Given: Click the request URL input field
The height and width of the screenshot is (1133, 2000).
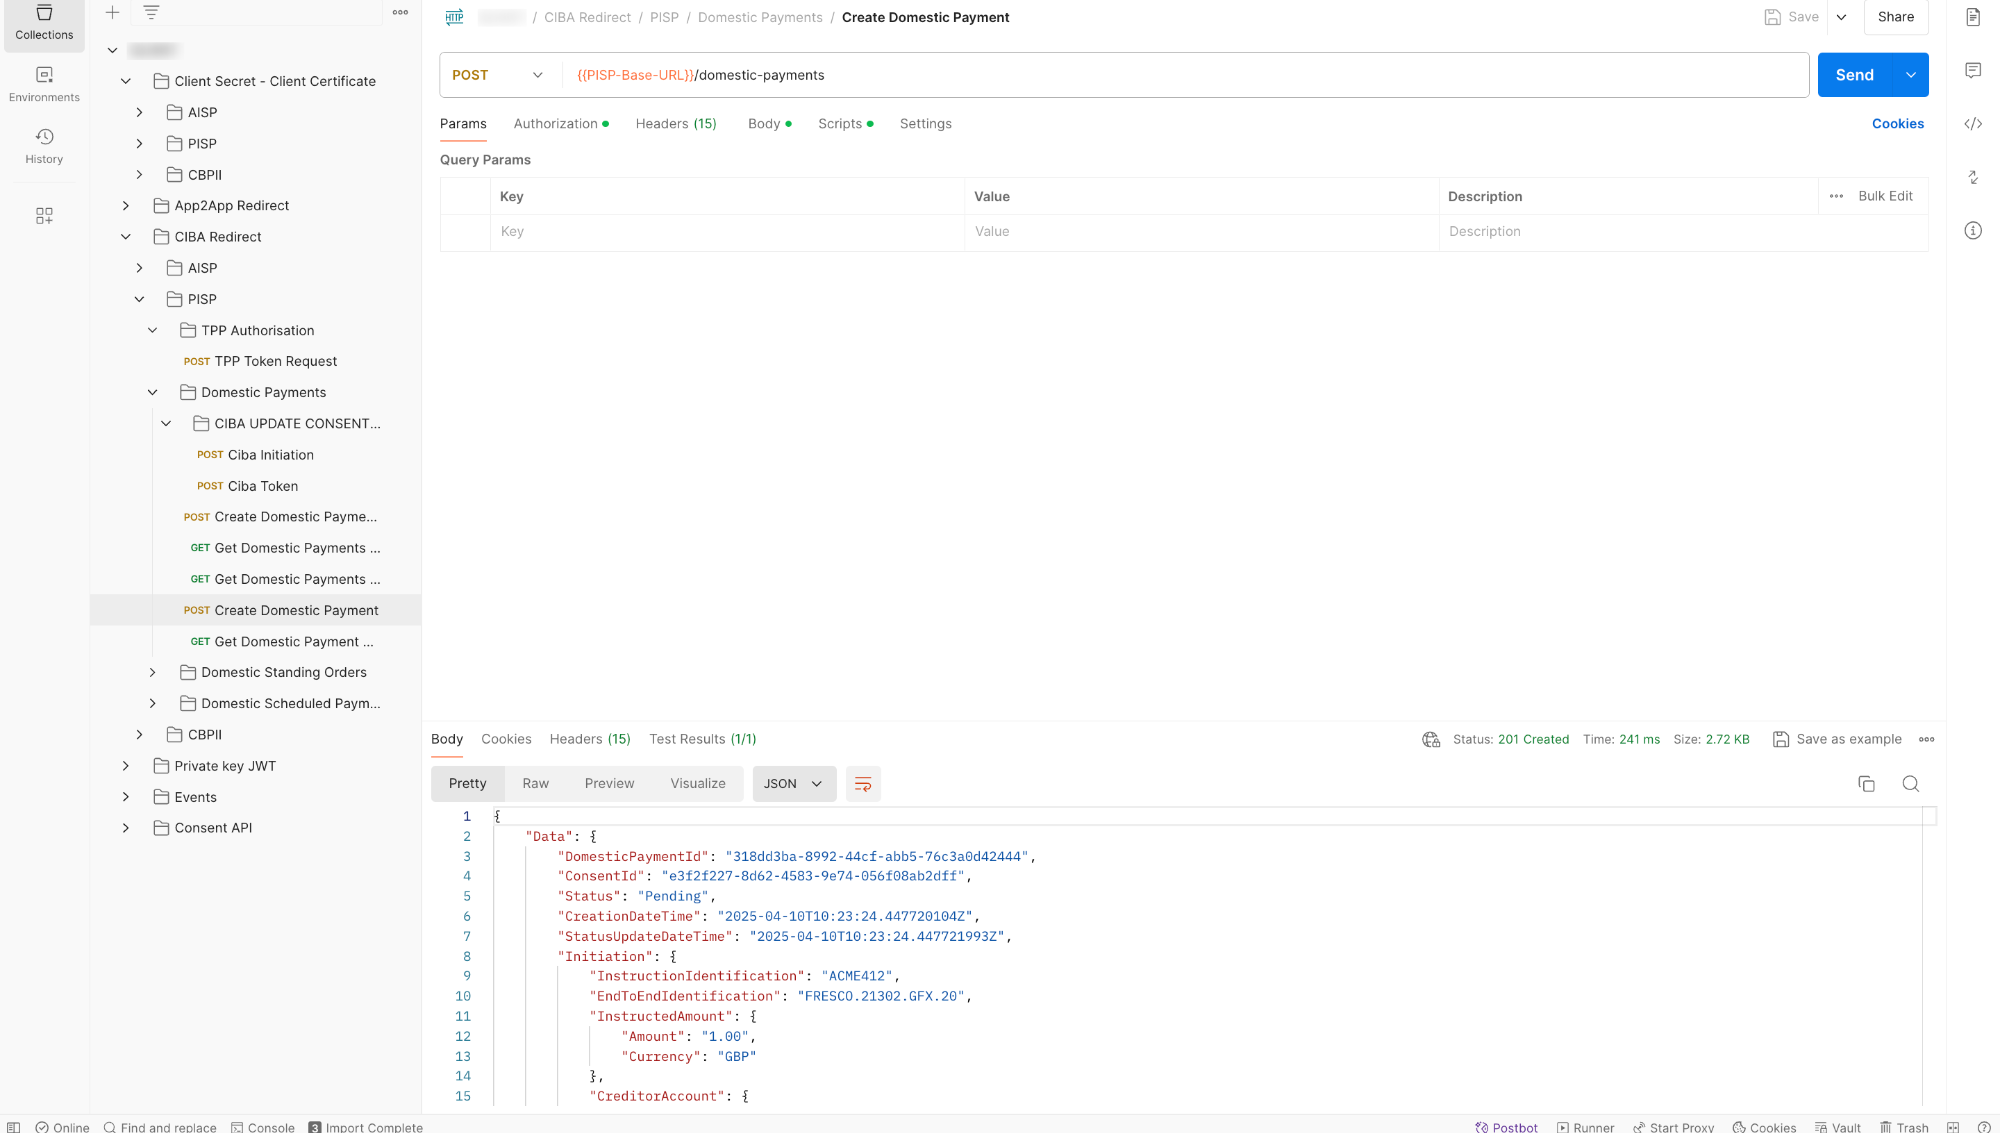Looking at the screenshot, I should 1180,75.
